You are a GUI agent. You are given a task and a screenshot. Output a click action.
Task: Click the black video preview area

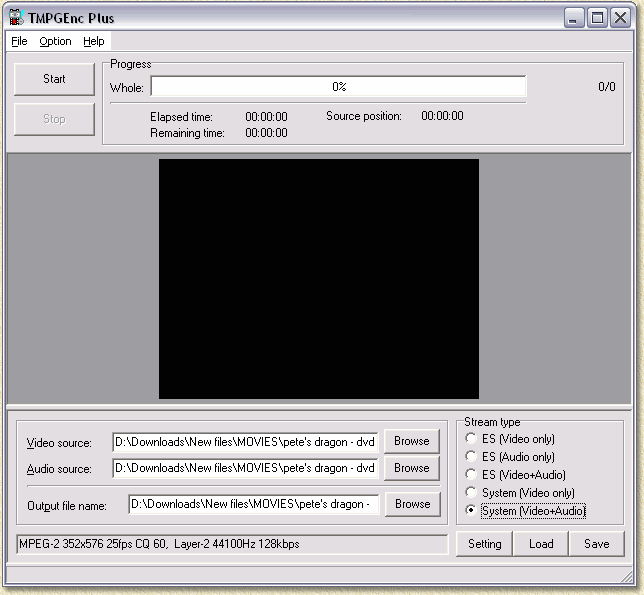(319, 279)
